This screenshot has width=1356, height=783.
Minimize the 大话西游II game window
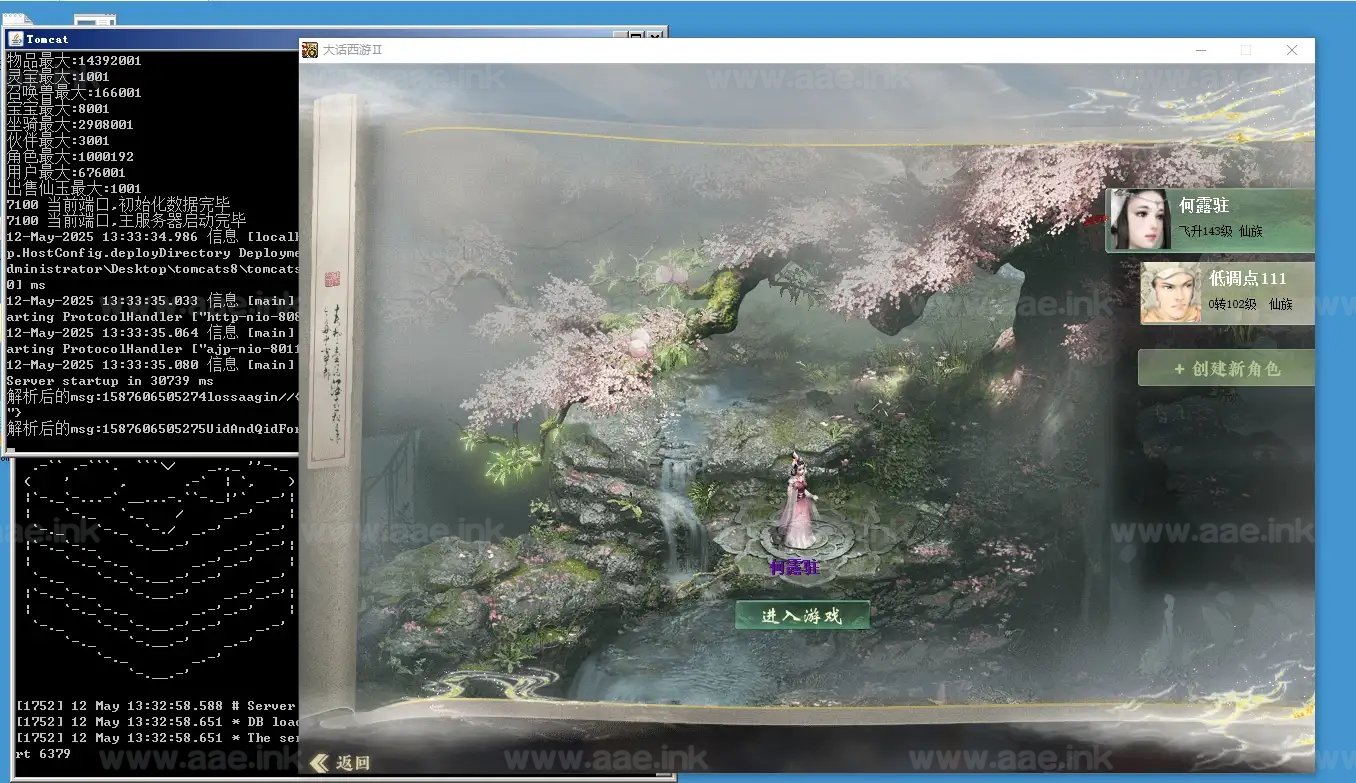pos(1201,50)
